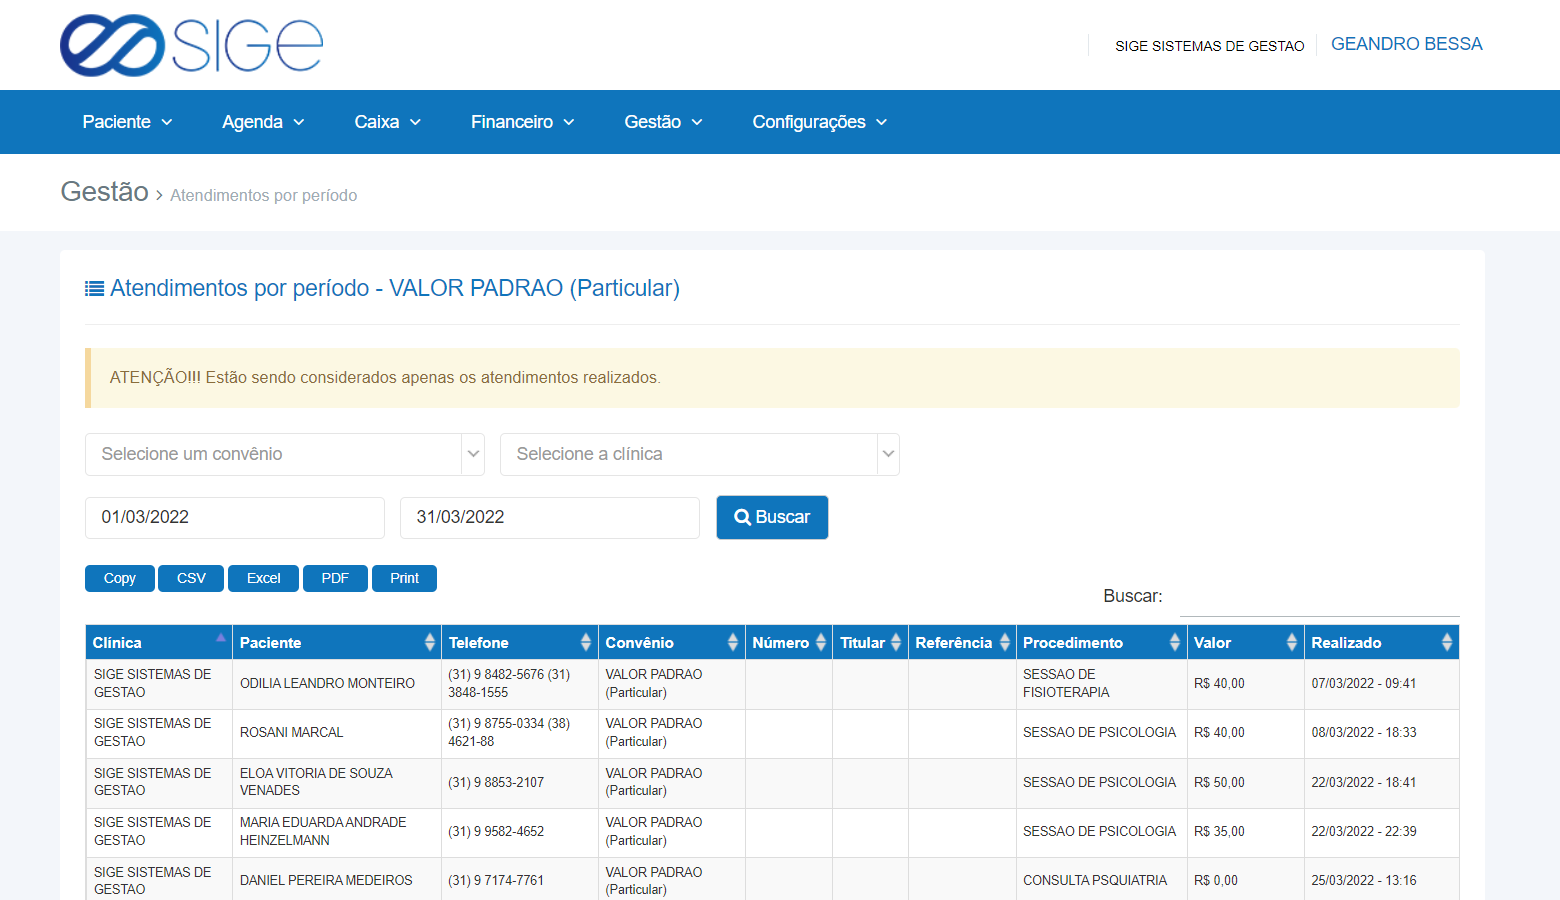Open the Gestão menu
1560x900 pixels.
click(x=664, y=122)
